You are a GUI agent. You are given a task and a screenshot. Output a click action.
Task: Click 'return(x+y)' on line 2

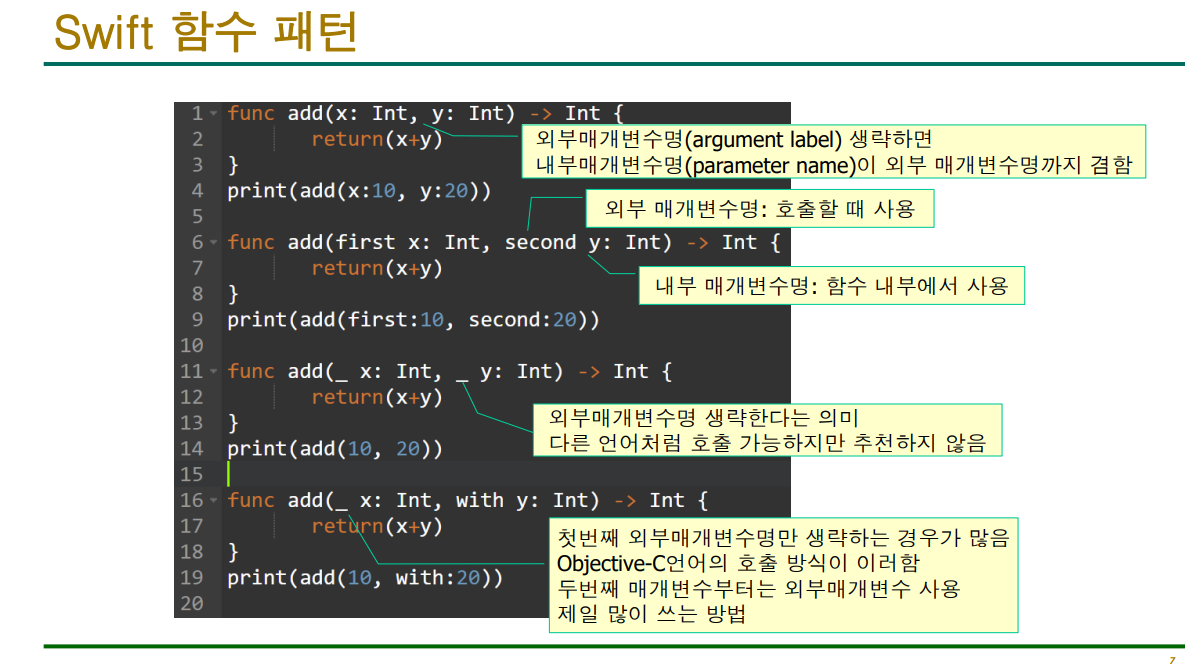(x=377, y=140)
